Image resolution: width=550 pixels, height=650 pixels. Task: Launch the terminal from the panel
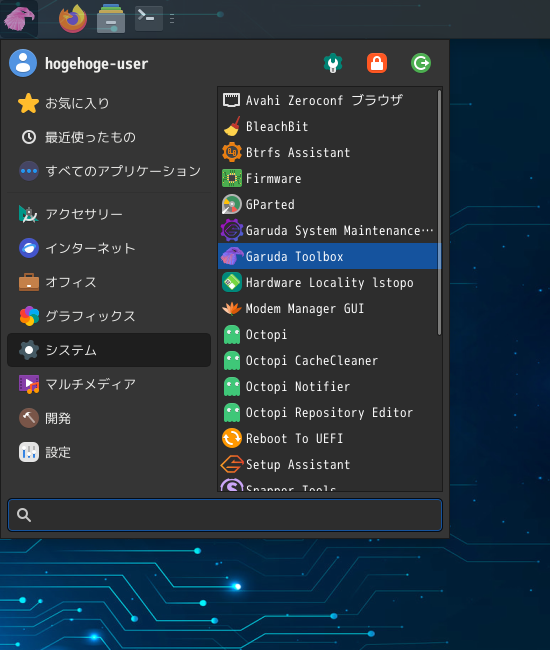[x=148, y=17]
